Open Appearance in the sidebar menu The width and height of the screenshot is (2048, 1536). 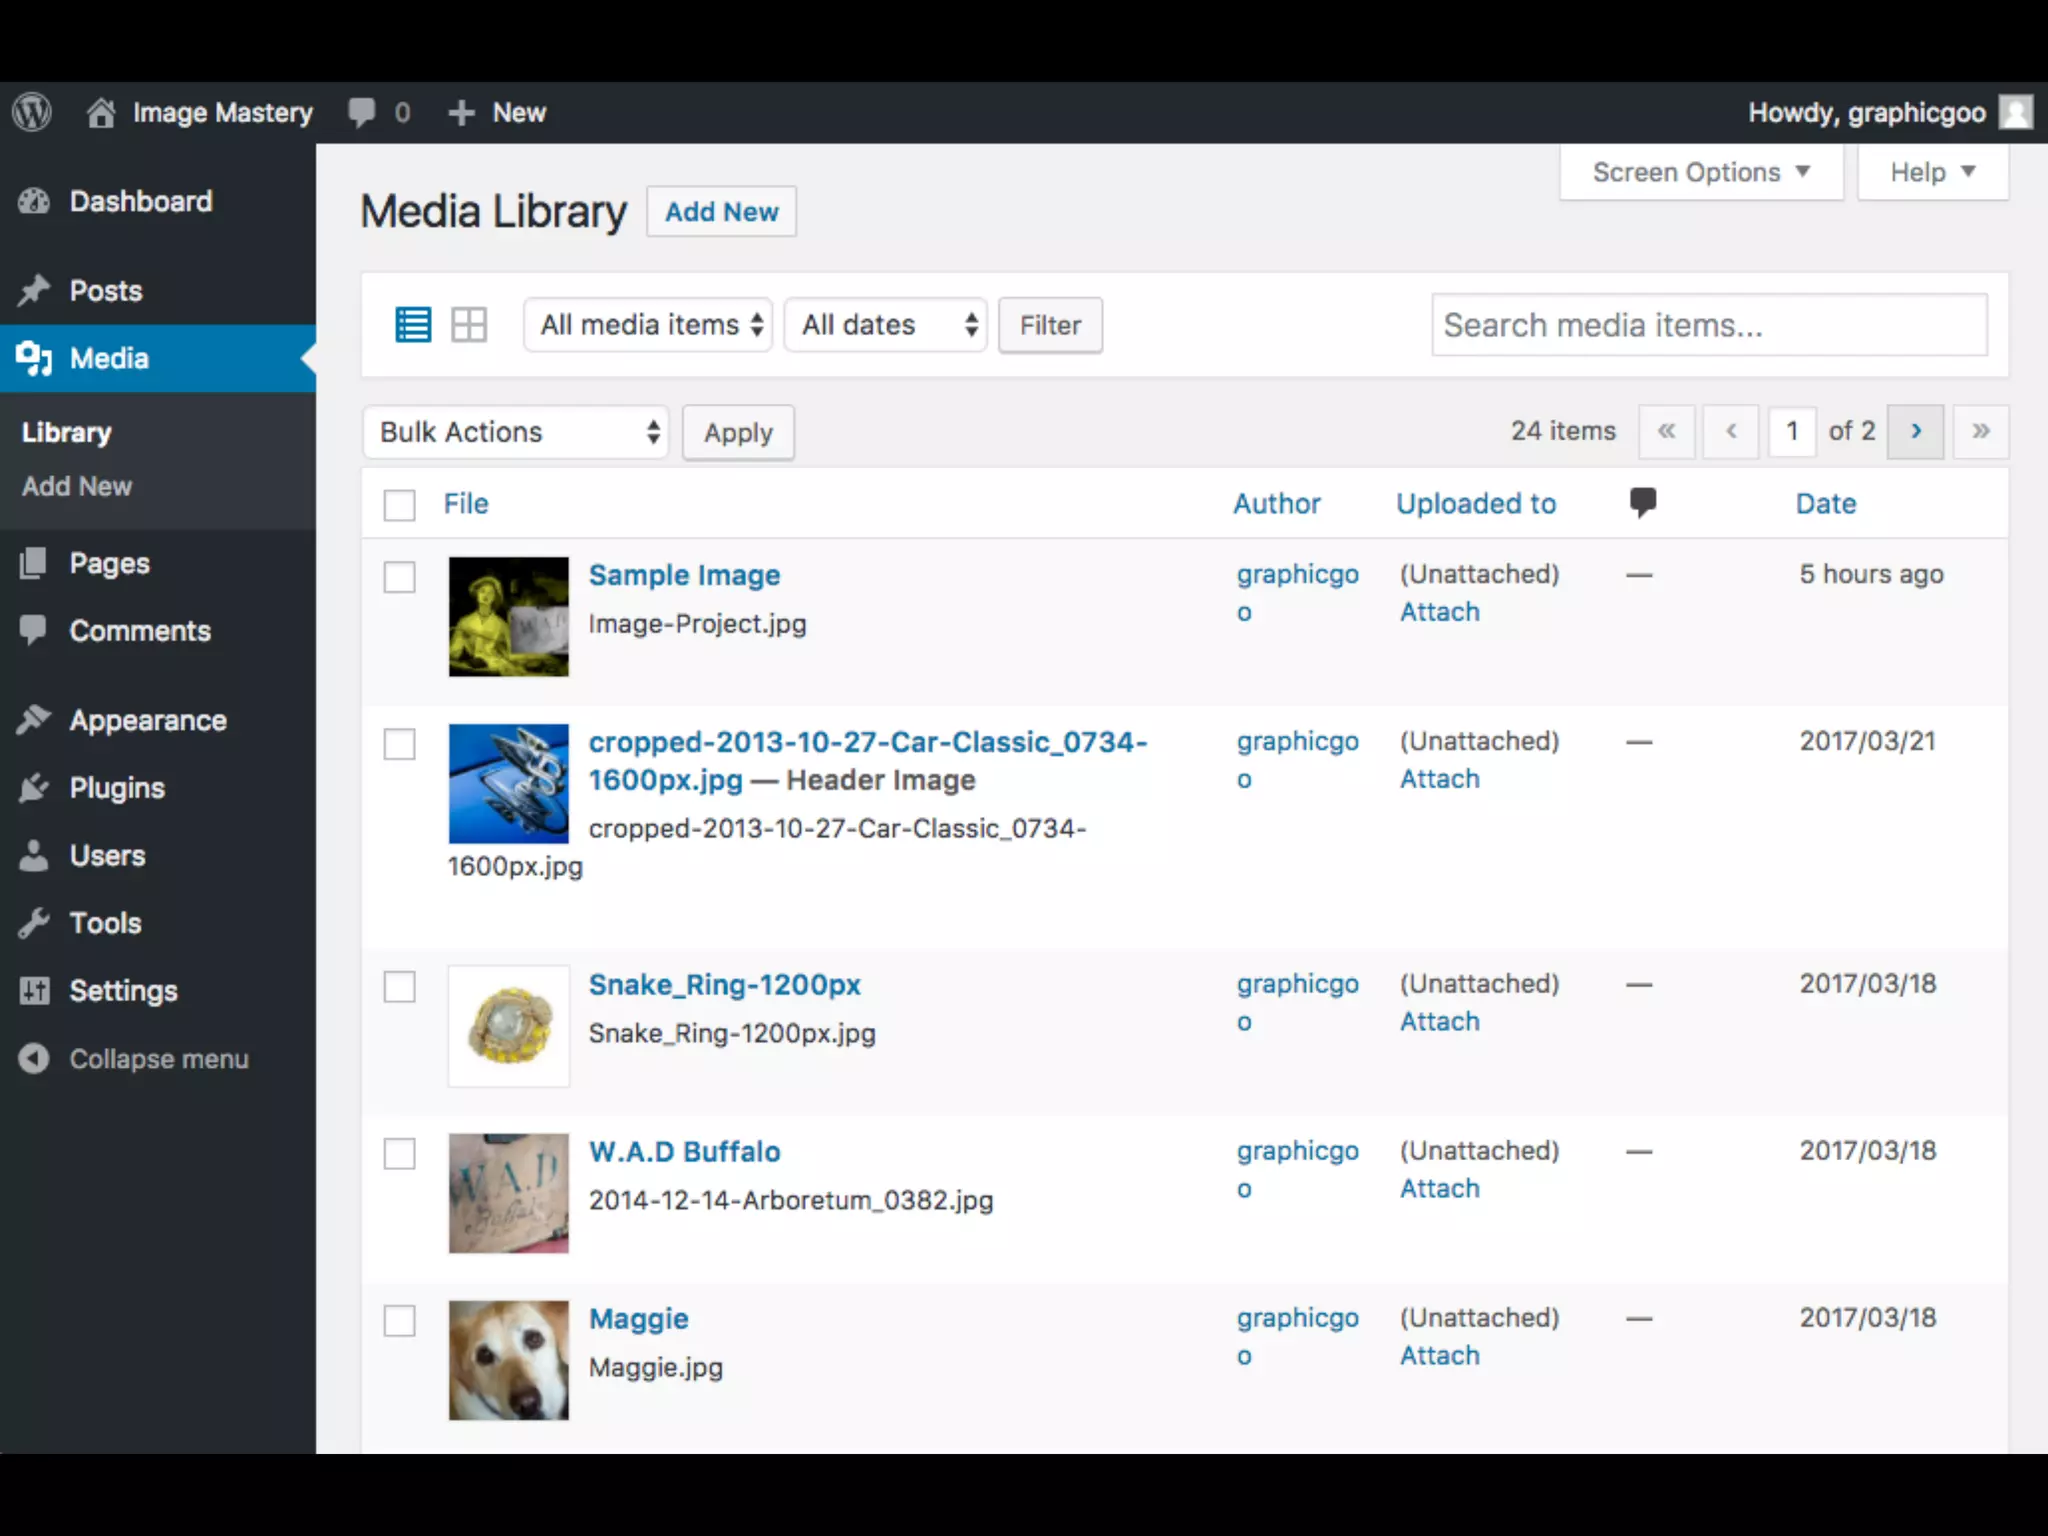pos(147,720)
